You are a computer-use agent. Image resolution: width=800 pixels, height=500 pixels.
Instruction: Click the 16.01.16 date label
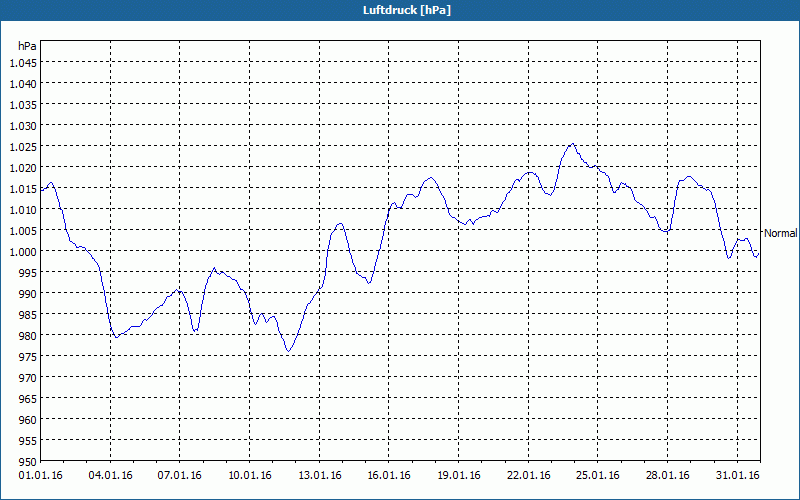(x=389, y=476)
